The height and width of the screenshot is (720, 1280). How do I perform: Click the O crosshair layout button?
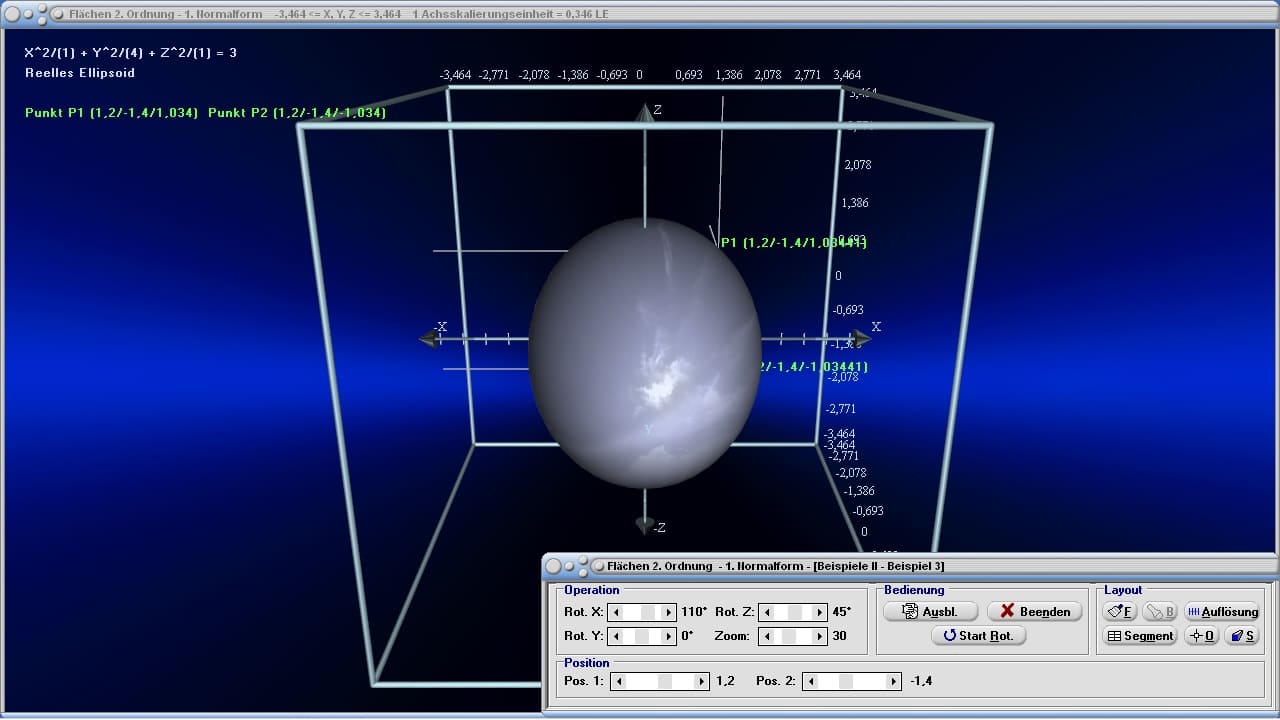click(1201, 635)
